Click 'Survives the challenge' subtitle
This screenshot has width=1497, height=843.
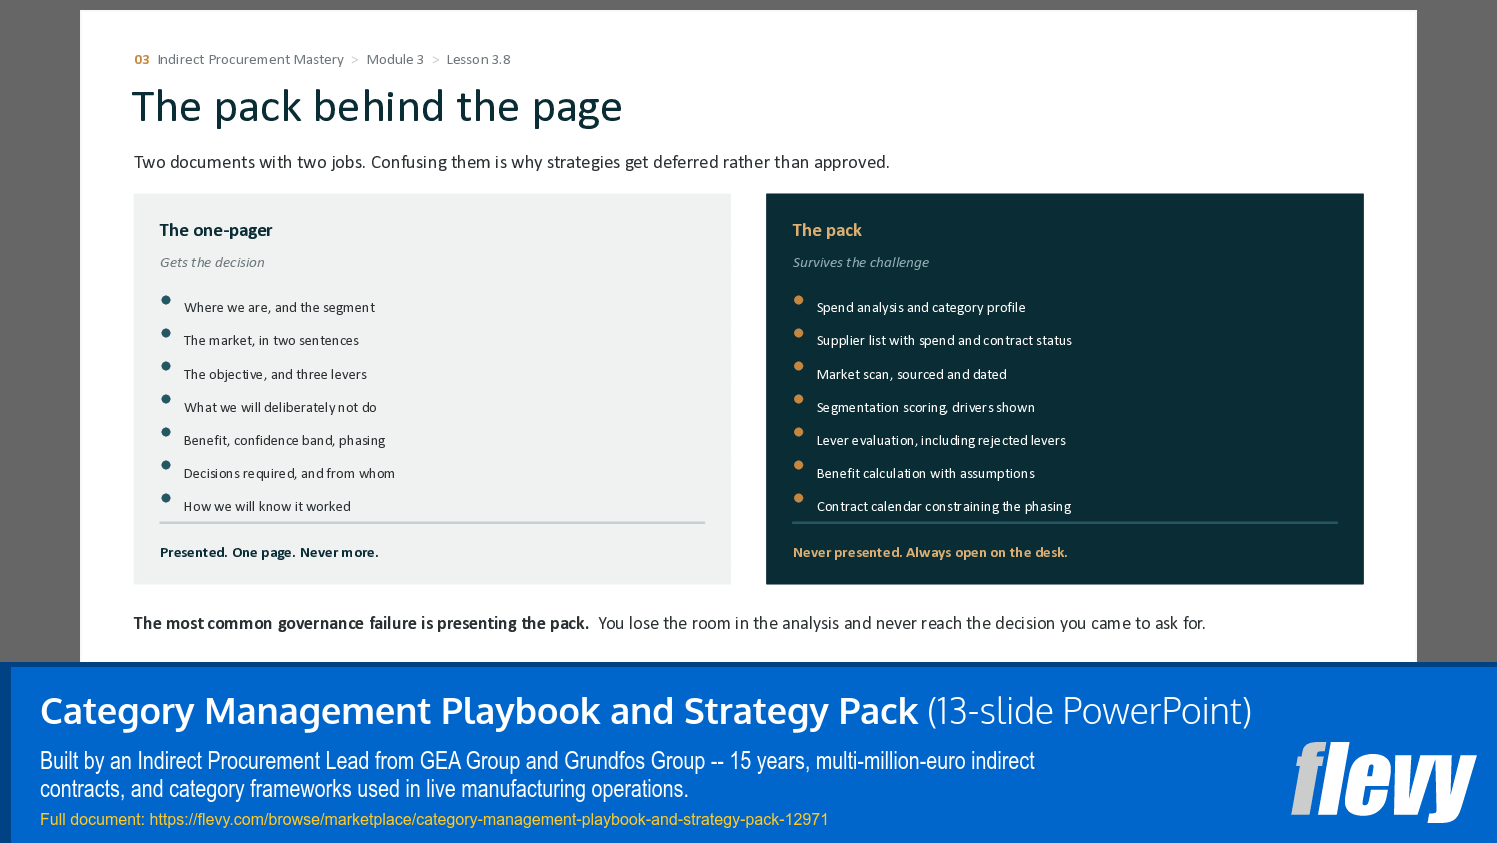pos(861,263)
